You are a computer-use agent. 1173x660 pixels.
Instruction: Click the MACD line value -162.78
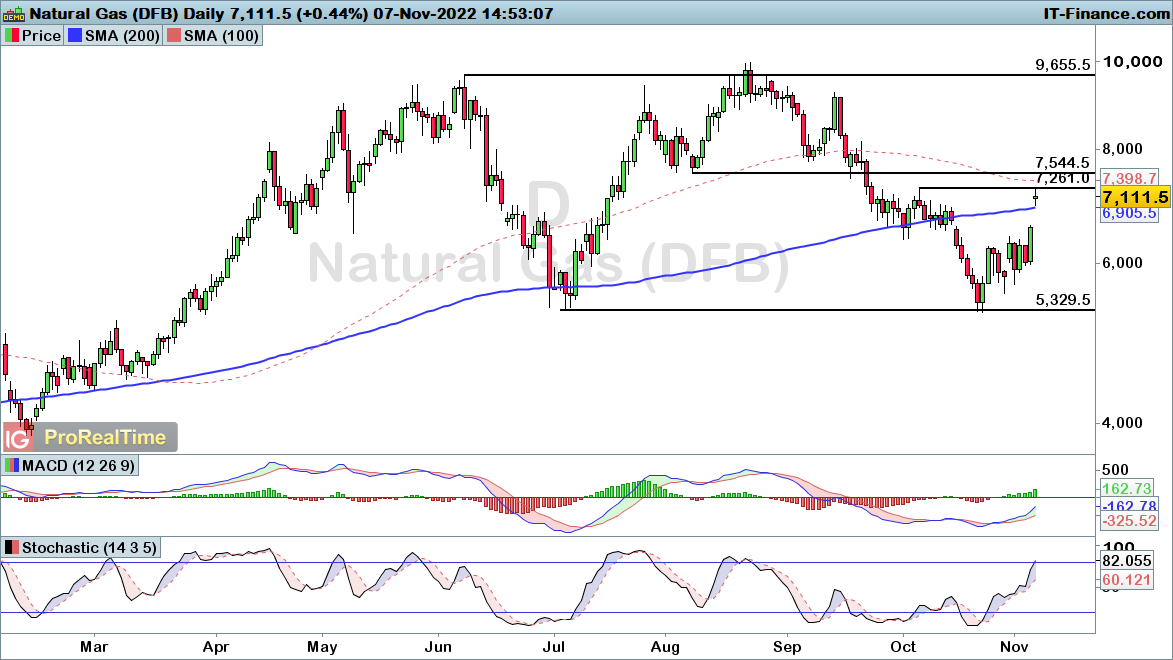click(1130, 506)
